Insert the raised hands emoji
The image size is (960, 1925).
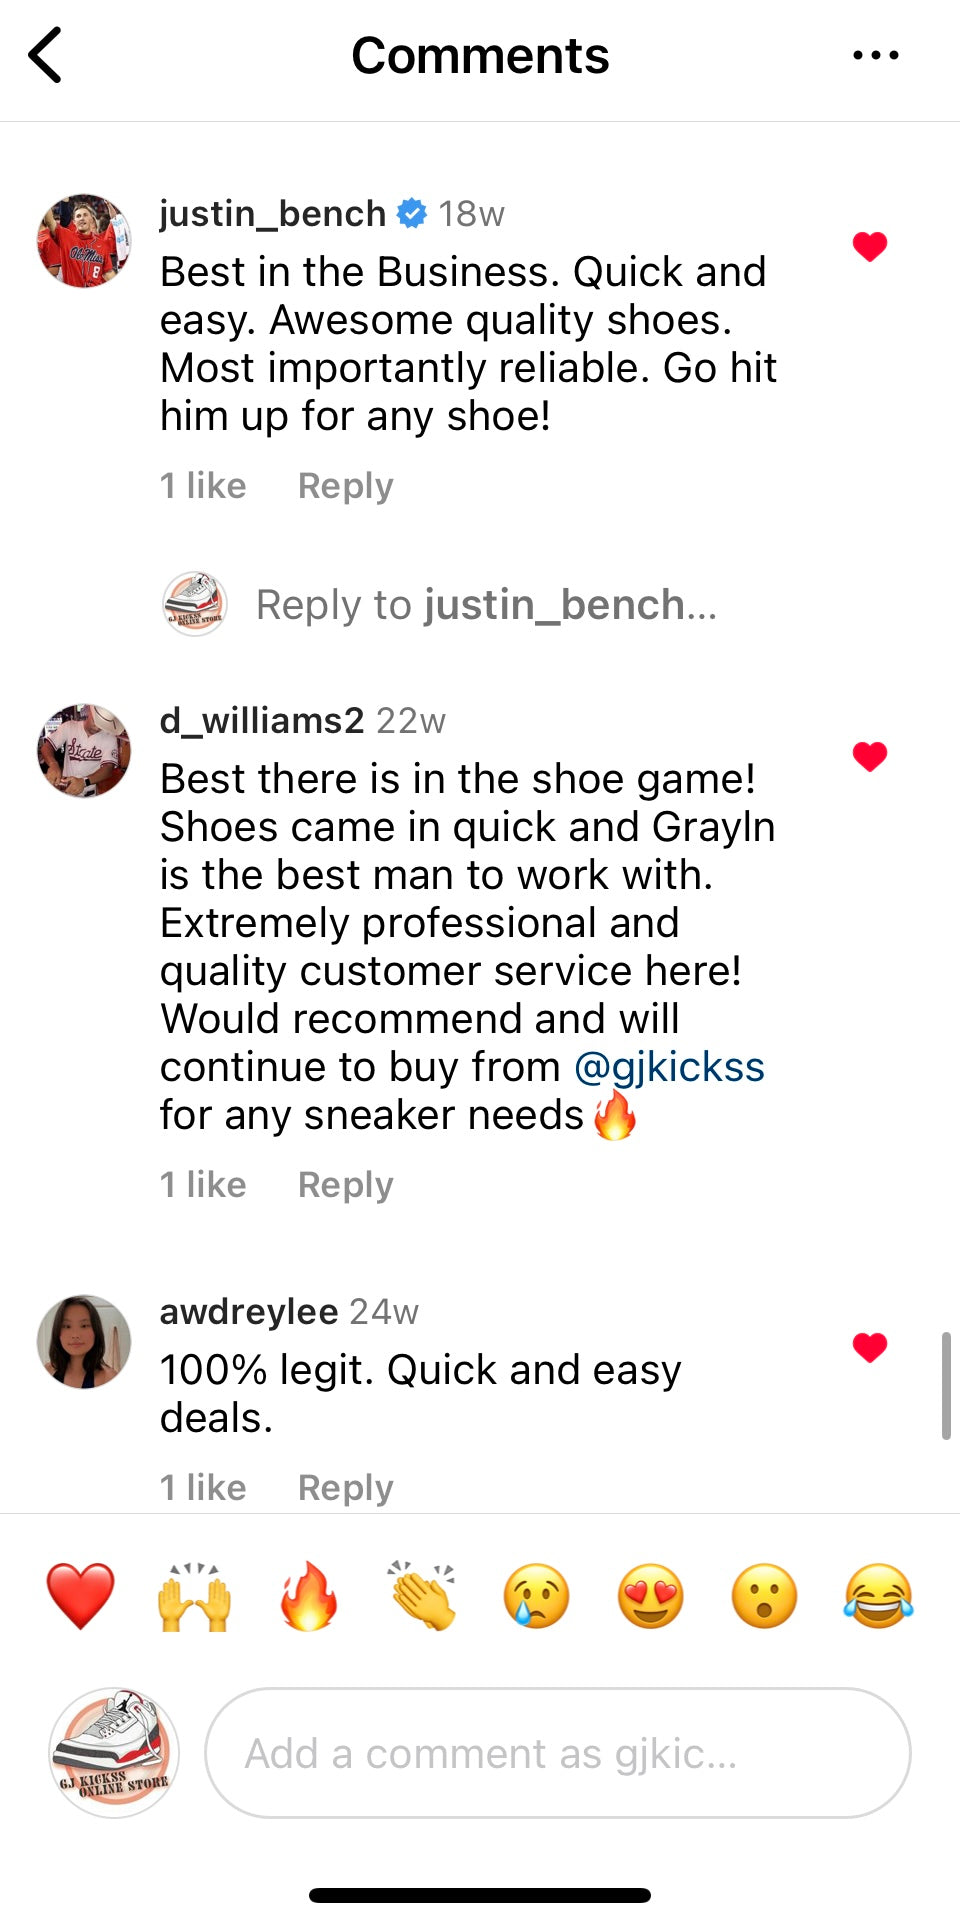pyautogui.click(x=194, y=1596)
